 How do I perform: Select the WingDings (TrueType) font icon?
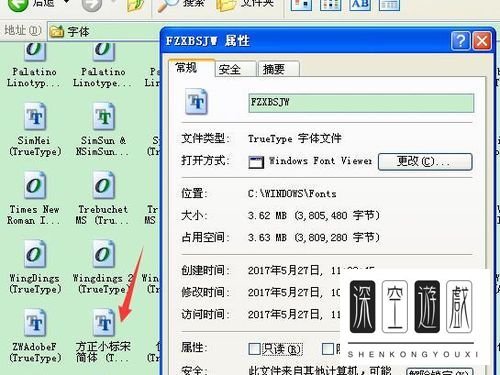(x=35, y=254)
